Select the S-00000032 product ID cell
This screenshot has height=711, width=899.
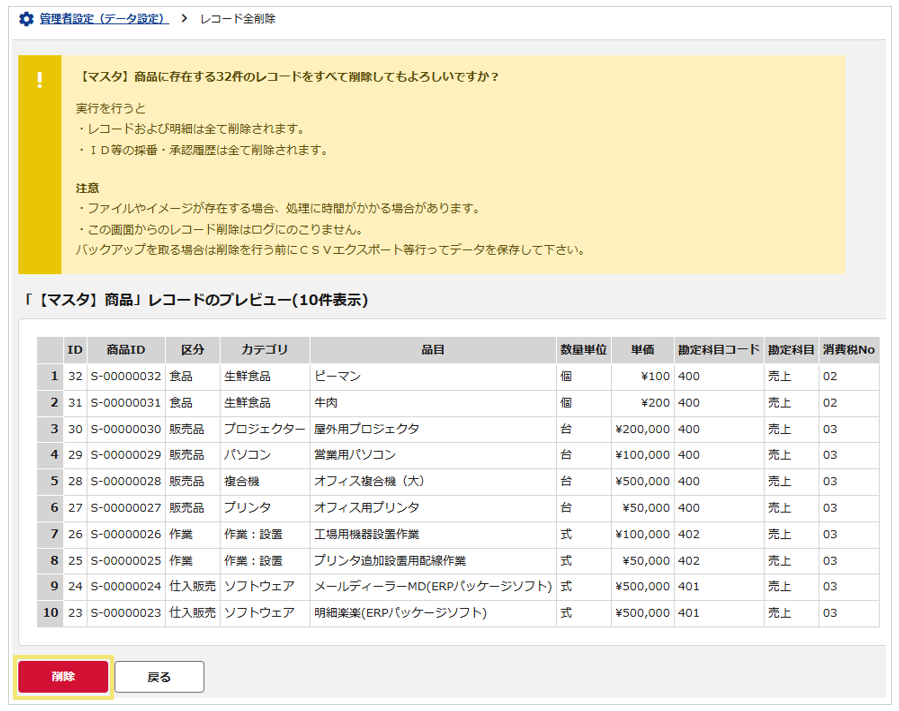[x=126, y=377]
